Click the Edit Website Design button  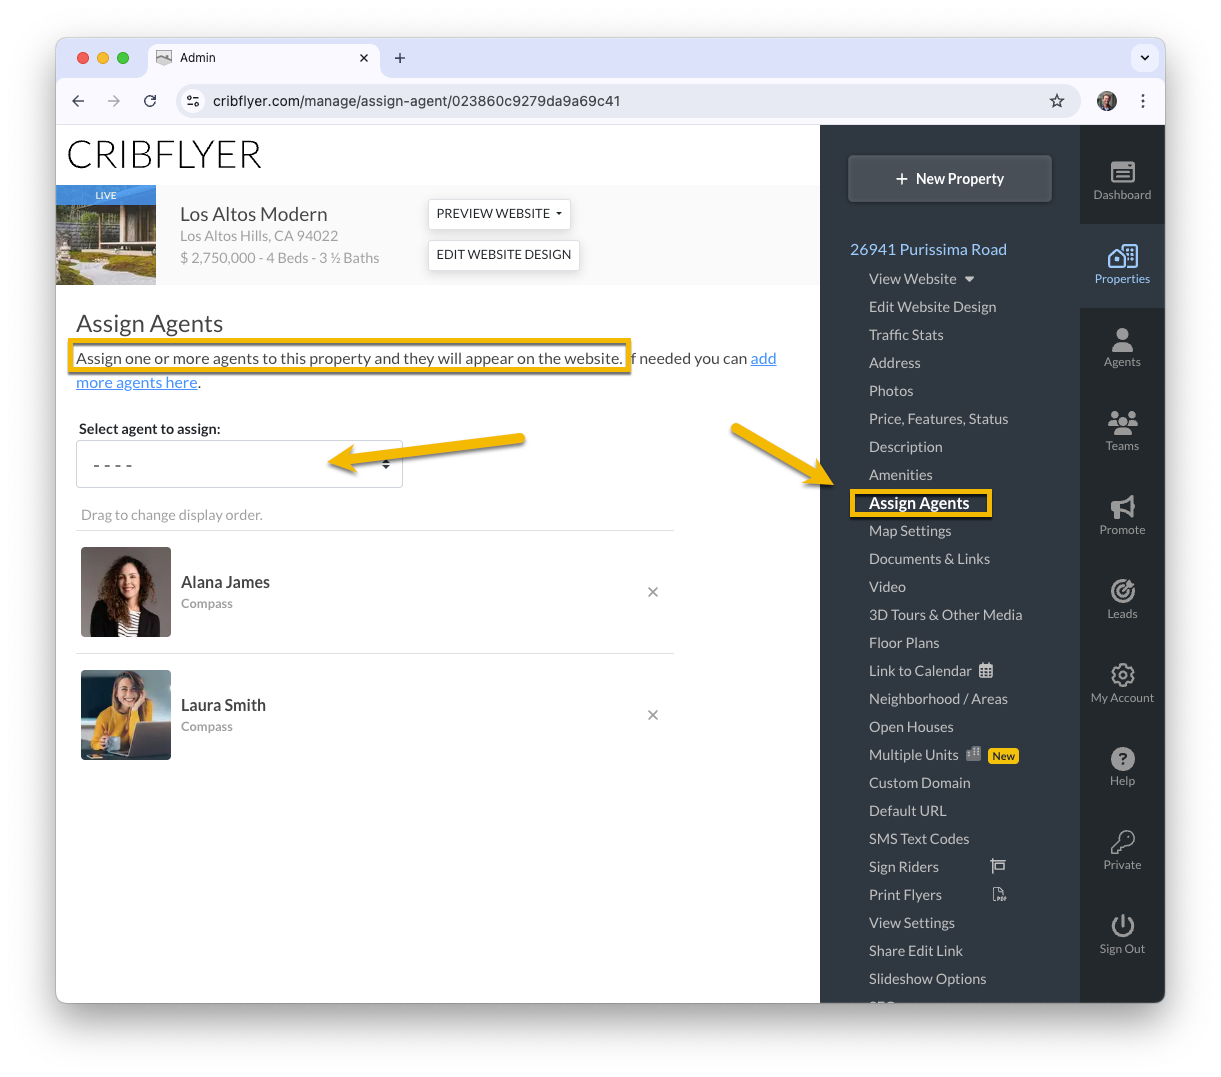coord(504,255)
